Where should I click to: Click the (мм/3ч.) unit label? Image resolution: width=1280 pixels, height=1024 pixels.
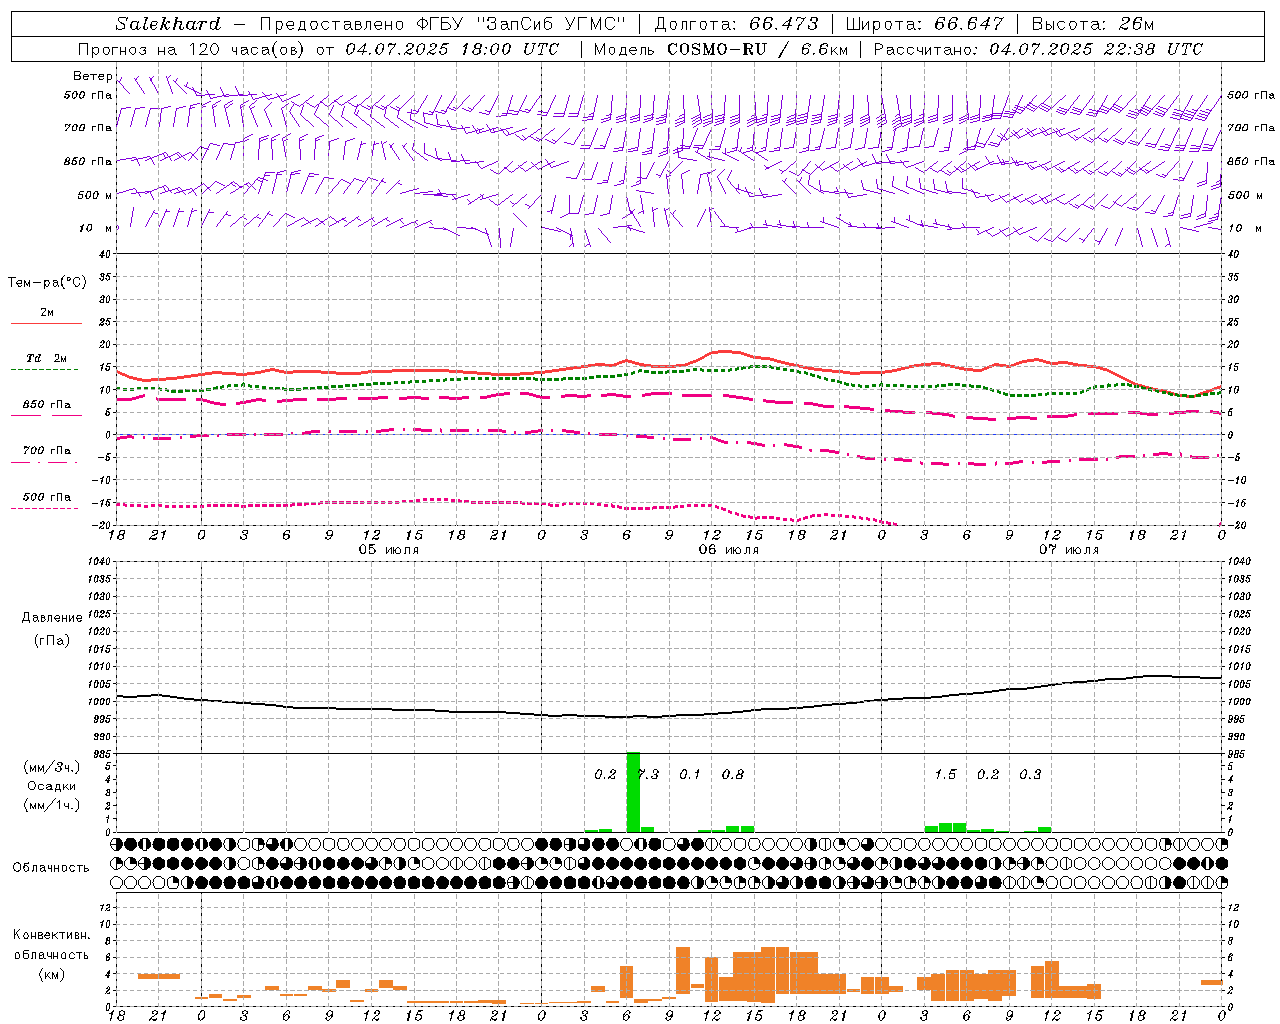coord(52,768)
